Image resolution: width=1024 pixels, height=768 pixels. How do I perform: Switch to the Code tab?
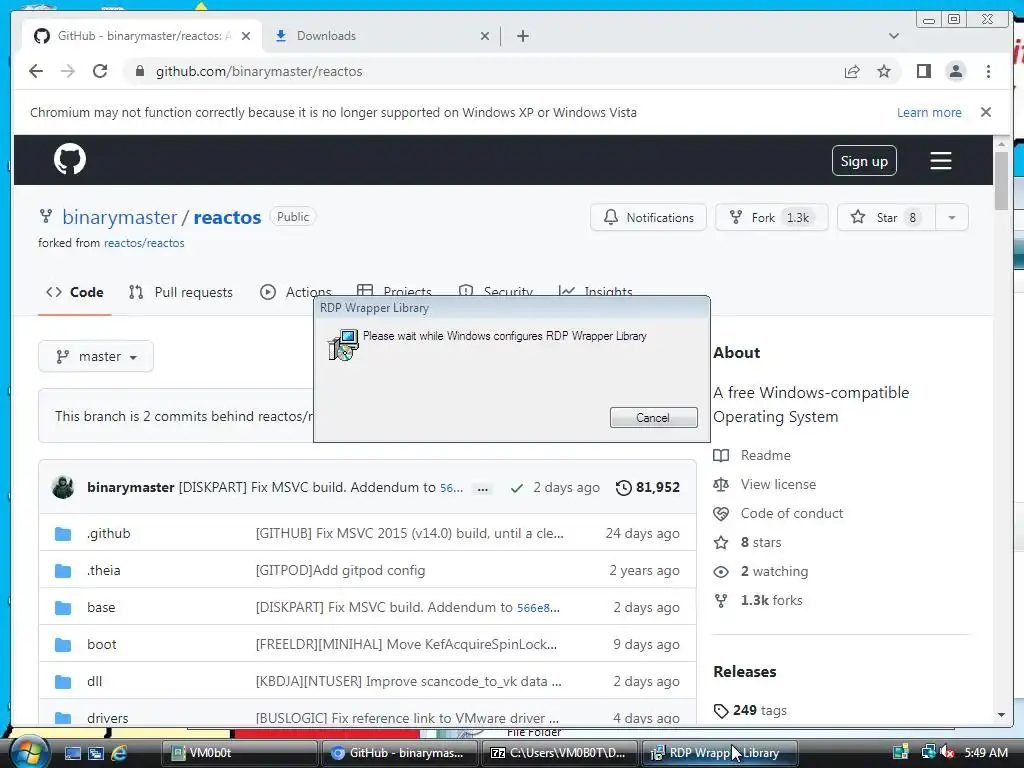(74, 293)
